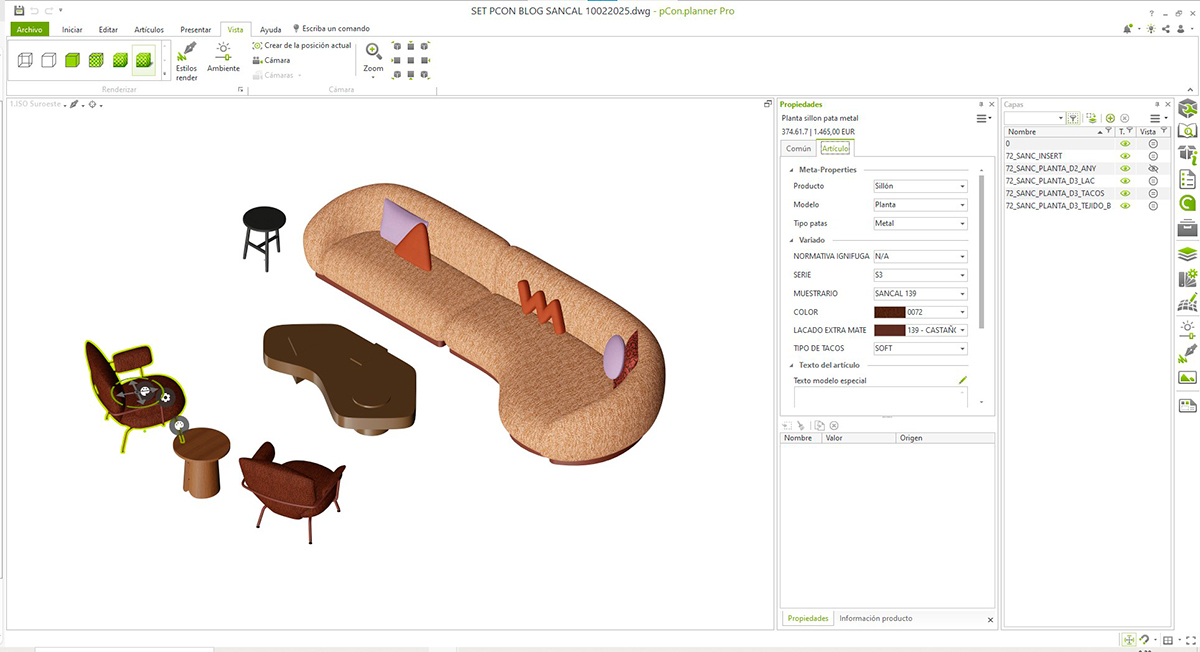This screenshot has width=1200, height=652.
Task: Collapse the Meta-Properties section
Action: [x=791, y=170]
